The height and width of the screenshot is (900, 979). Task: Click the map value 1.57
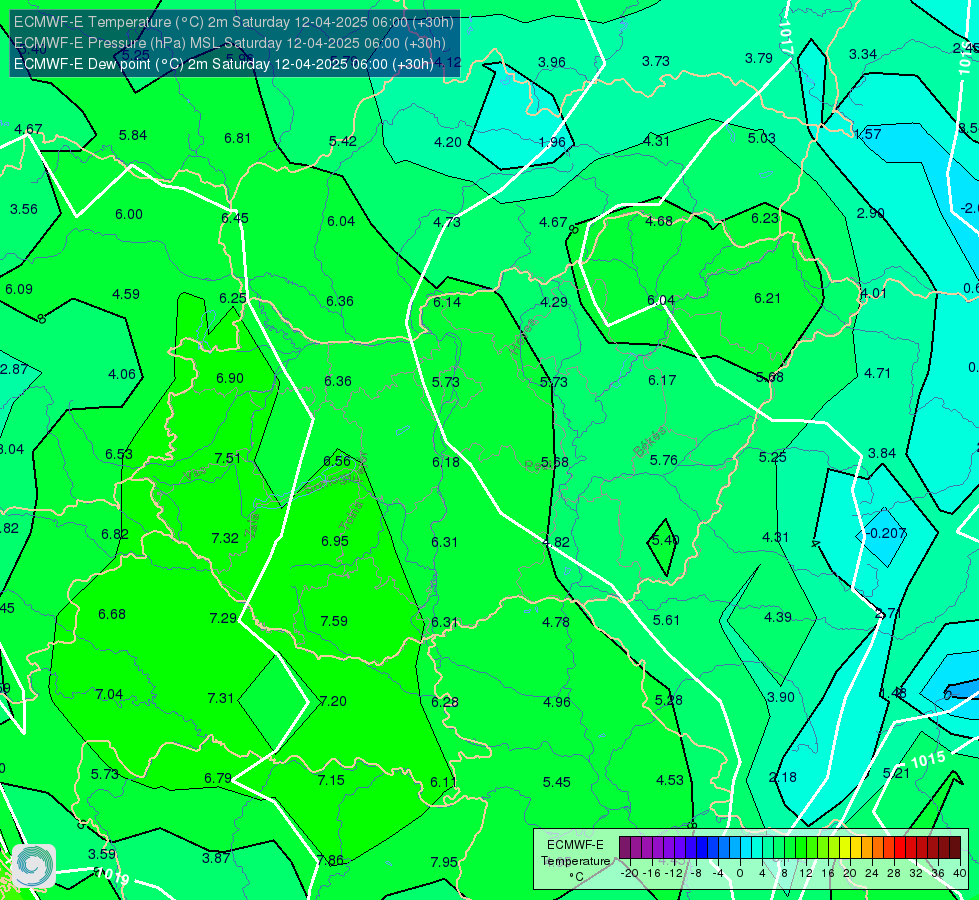click(x=867, y=134)
